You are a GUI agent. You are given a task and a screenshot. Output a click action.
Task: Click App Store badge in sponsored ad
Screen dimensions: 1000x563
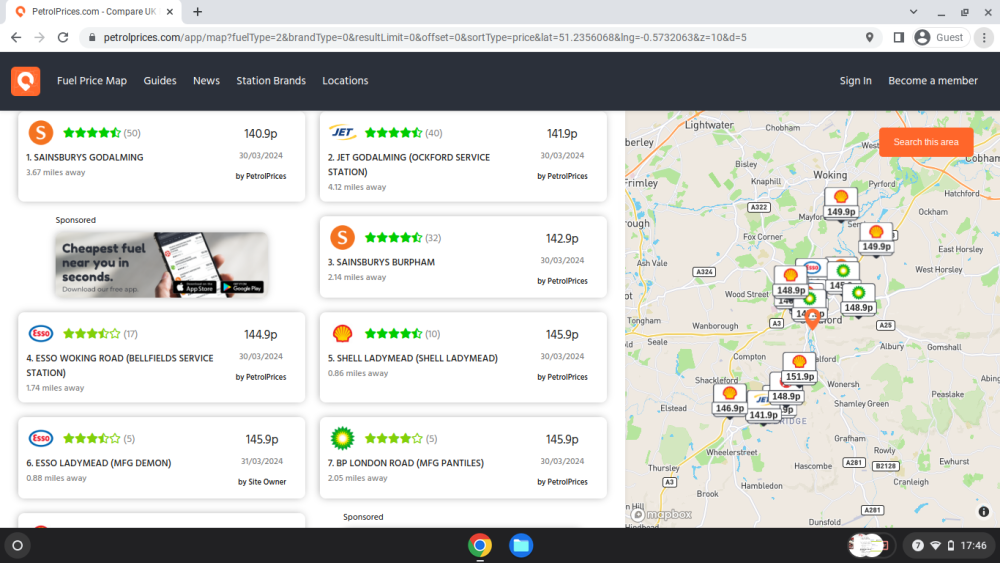click(195, 288)
